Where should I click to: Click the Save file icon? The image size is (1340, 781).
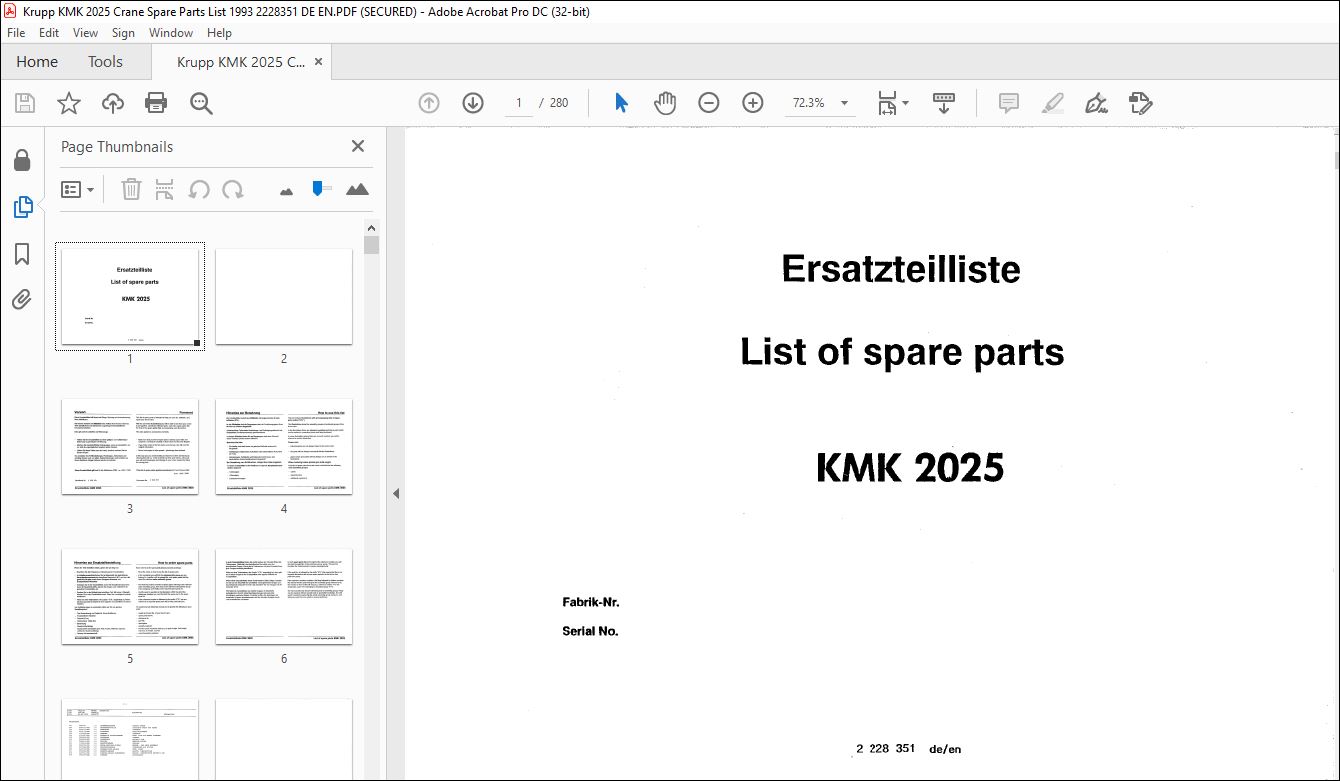click(25, 103)
